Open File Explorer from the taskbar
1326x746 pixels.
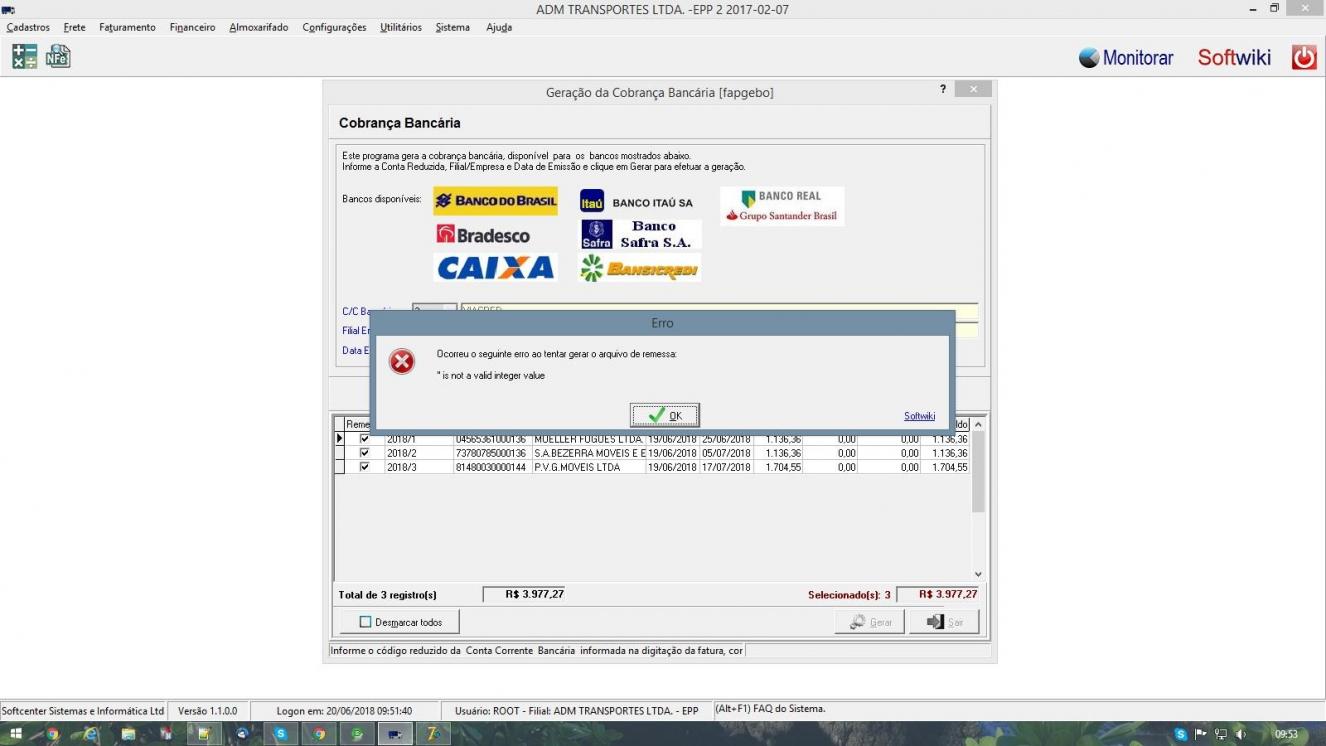128,734
